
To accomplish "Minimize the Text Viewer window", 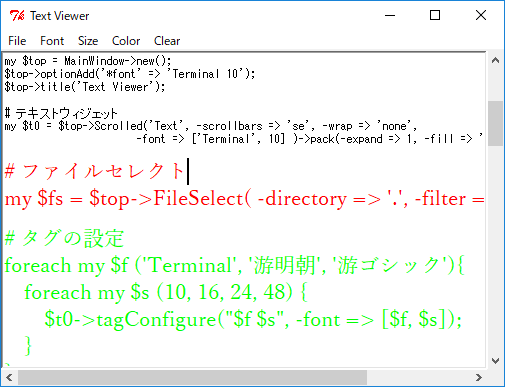I will click(x=390, y=15).
